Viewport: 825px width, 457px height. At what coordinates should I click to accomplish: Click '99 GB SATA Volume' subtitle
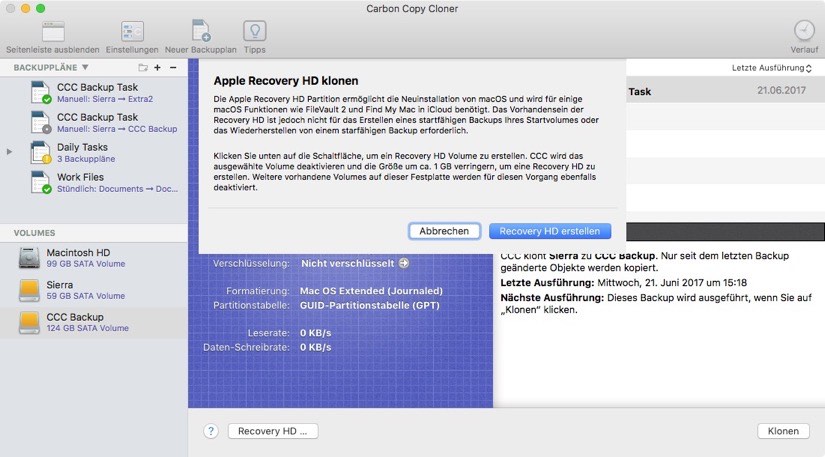(86, 264)
